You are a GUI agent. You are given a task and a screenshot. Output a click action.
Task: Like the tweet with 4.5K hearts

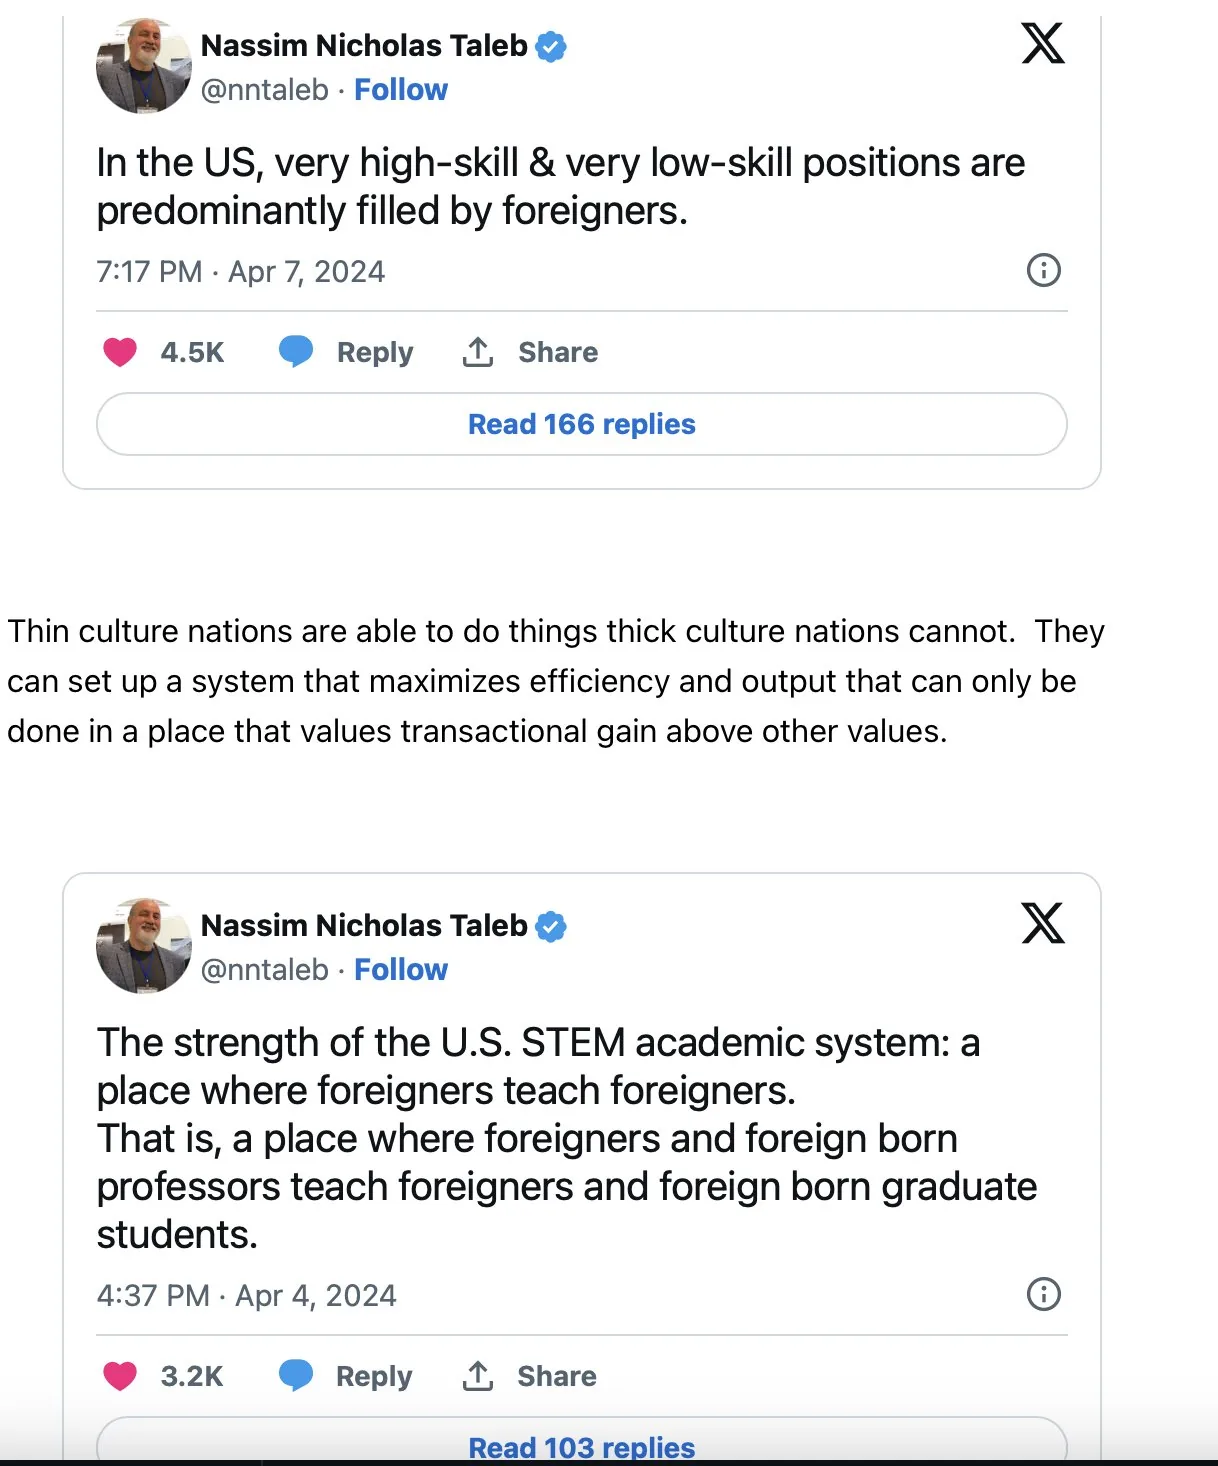(120, 352)
